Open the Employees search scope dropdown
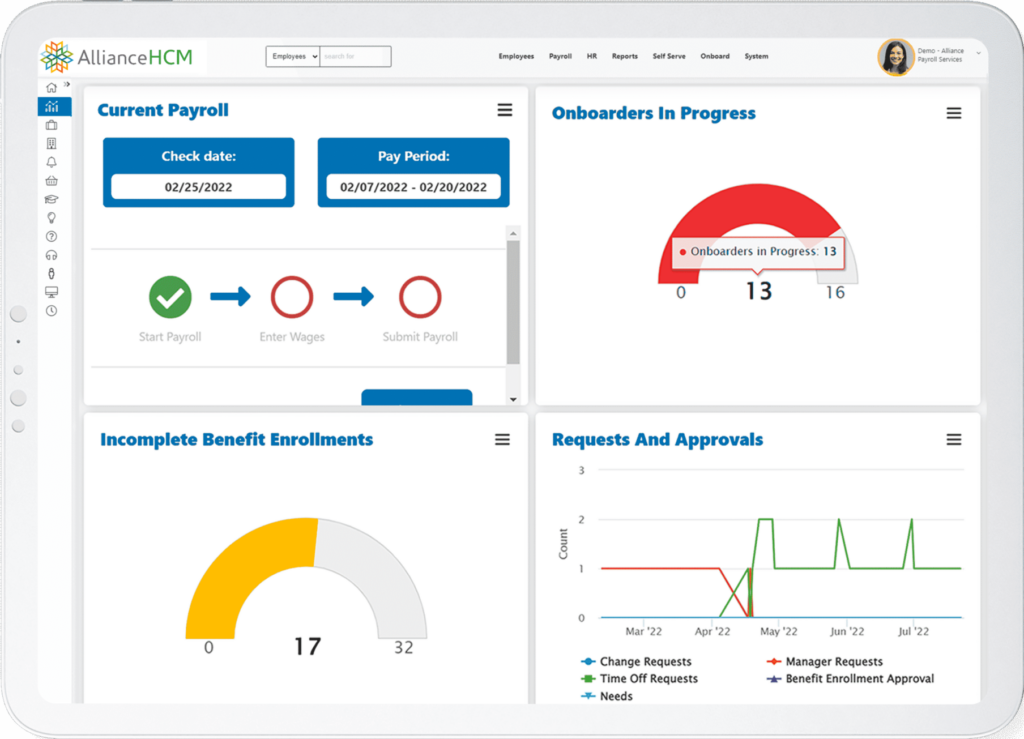 (x=291, y=56)
